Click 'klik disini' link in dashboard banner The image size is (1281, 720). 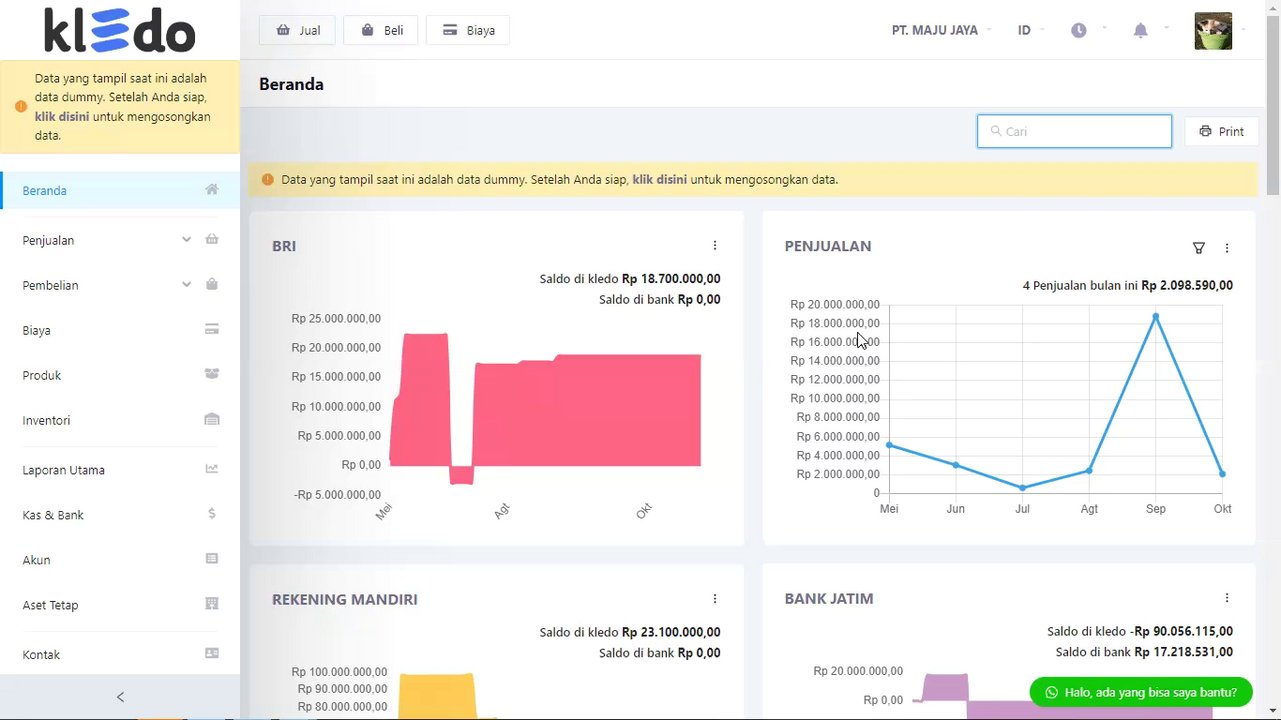coord(659,180)
